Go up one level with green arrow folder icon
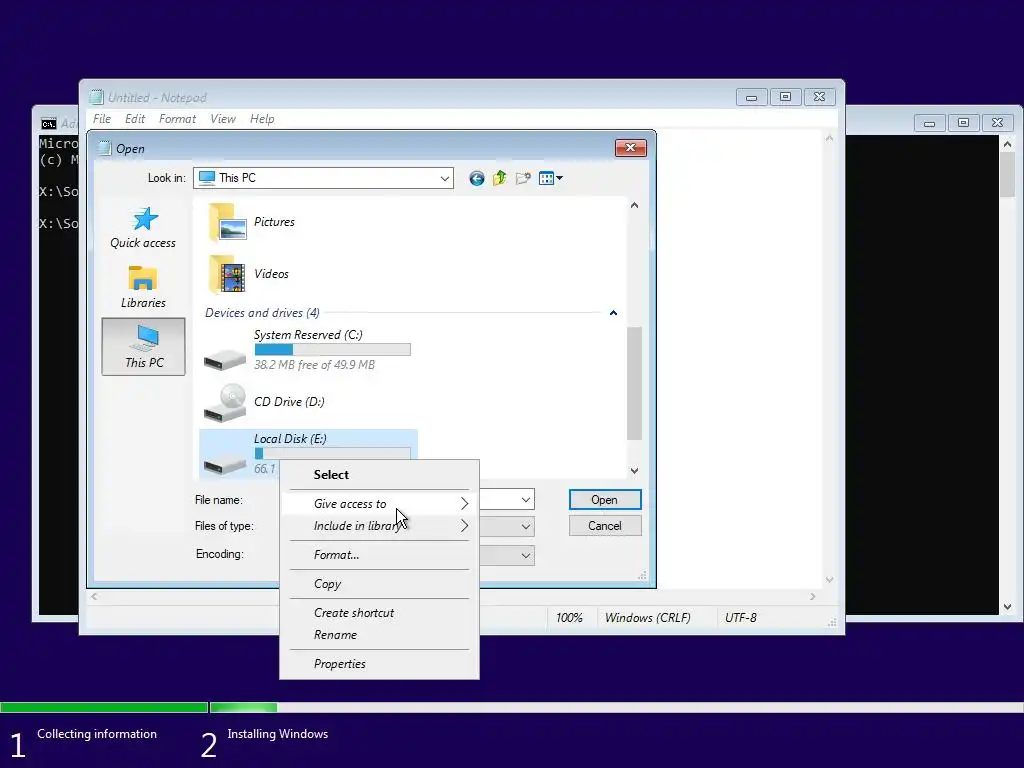This screenshot has width=1024, height=768. click(x=500, y=178)
